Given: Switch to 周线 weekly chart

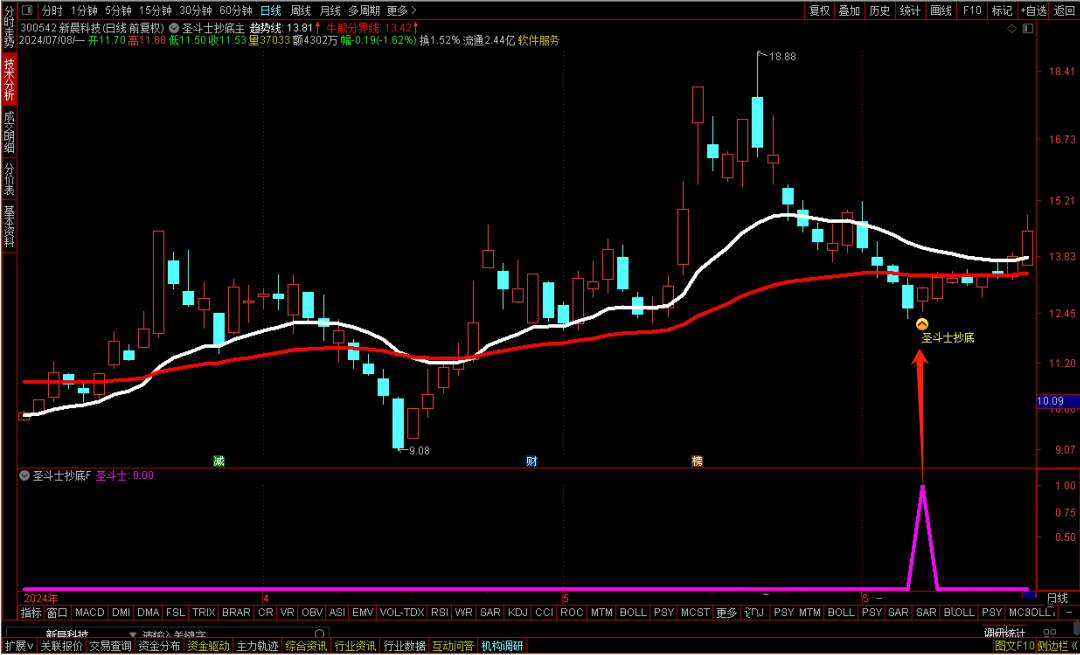Looking at the screenshot, I should 301,10.
